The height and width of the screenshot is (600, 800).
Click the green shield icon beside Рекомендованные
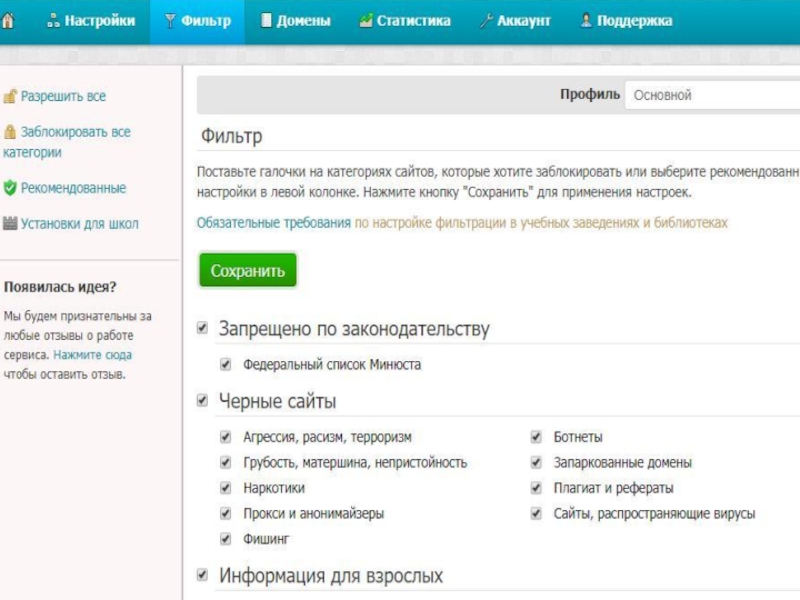click(10, 188)
